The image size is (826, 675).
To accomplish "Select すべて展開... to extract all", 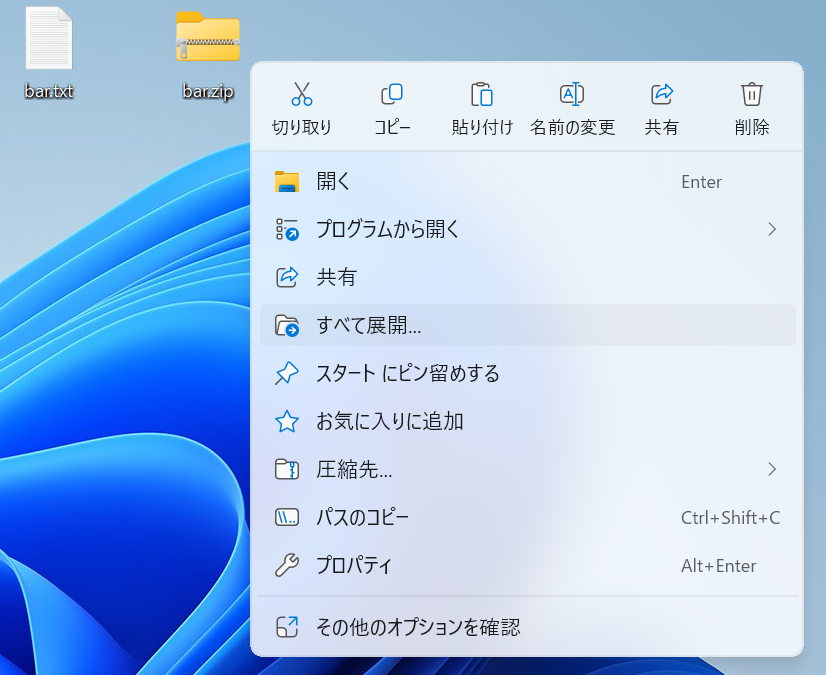I will (x=369, y=325).
